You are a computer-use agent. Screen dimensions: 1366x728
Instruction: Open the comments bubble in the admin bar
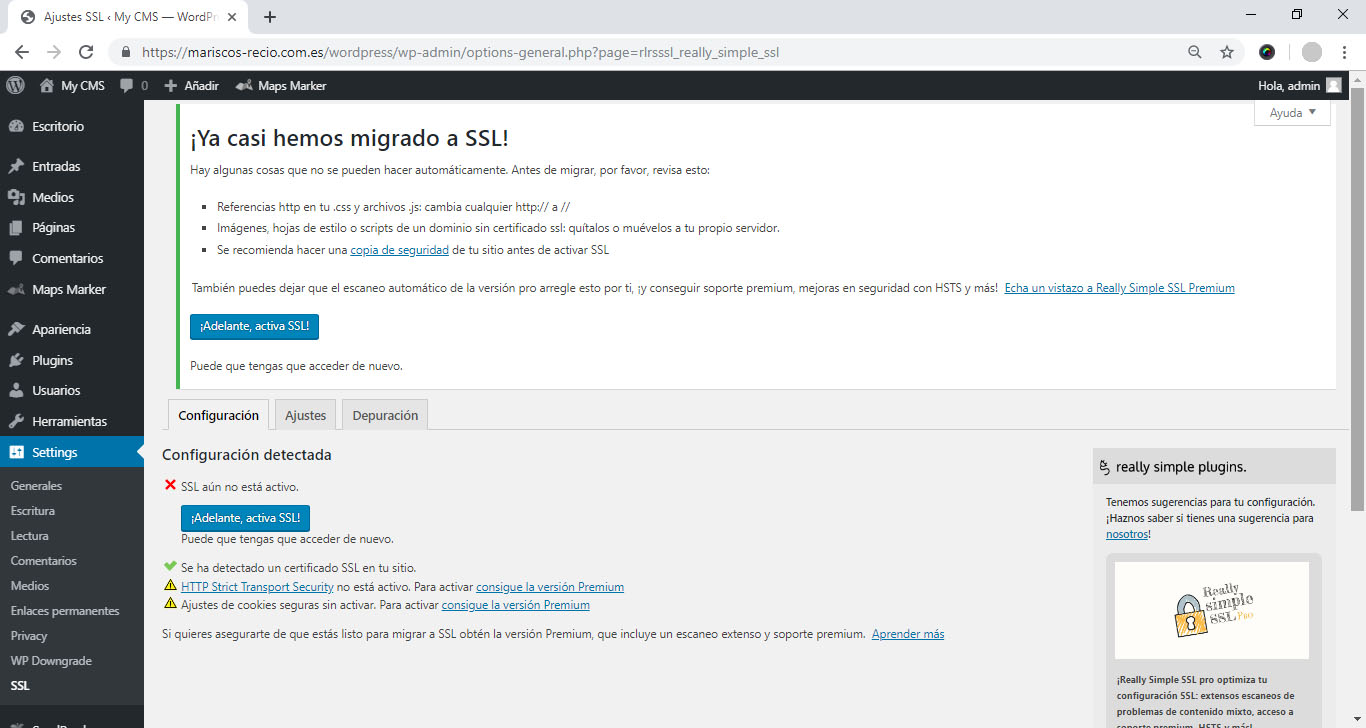point(134,86)
